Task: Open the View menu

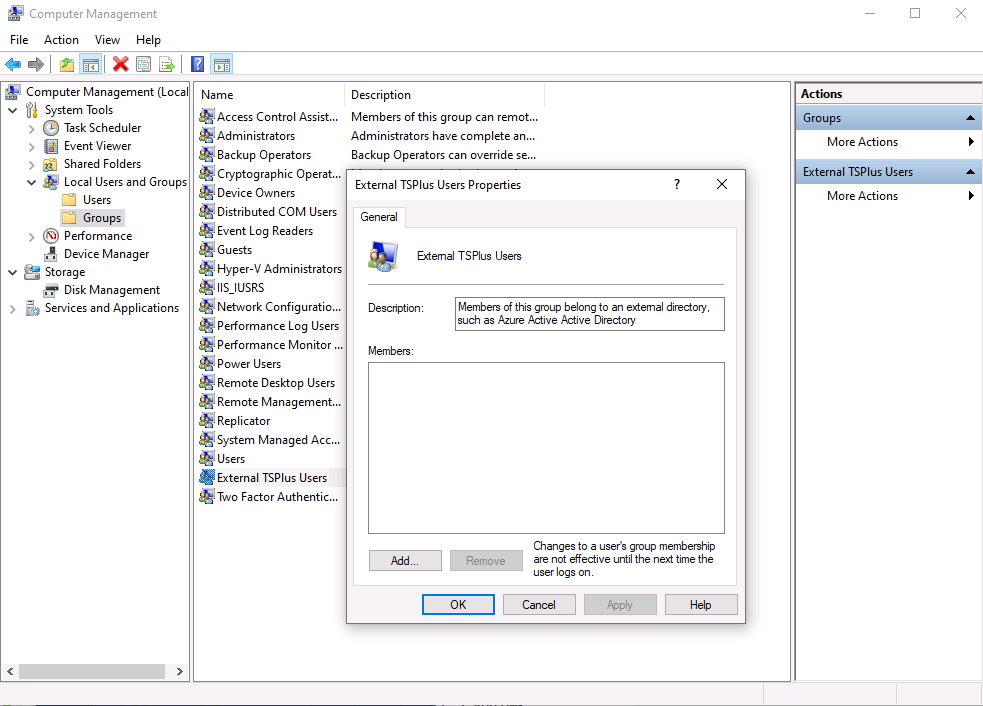Action: pyautogui.click(x=107, y=40)
